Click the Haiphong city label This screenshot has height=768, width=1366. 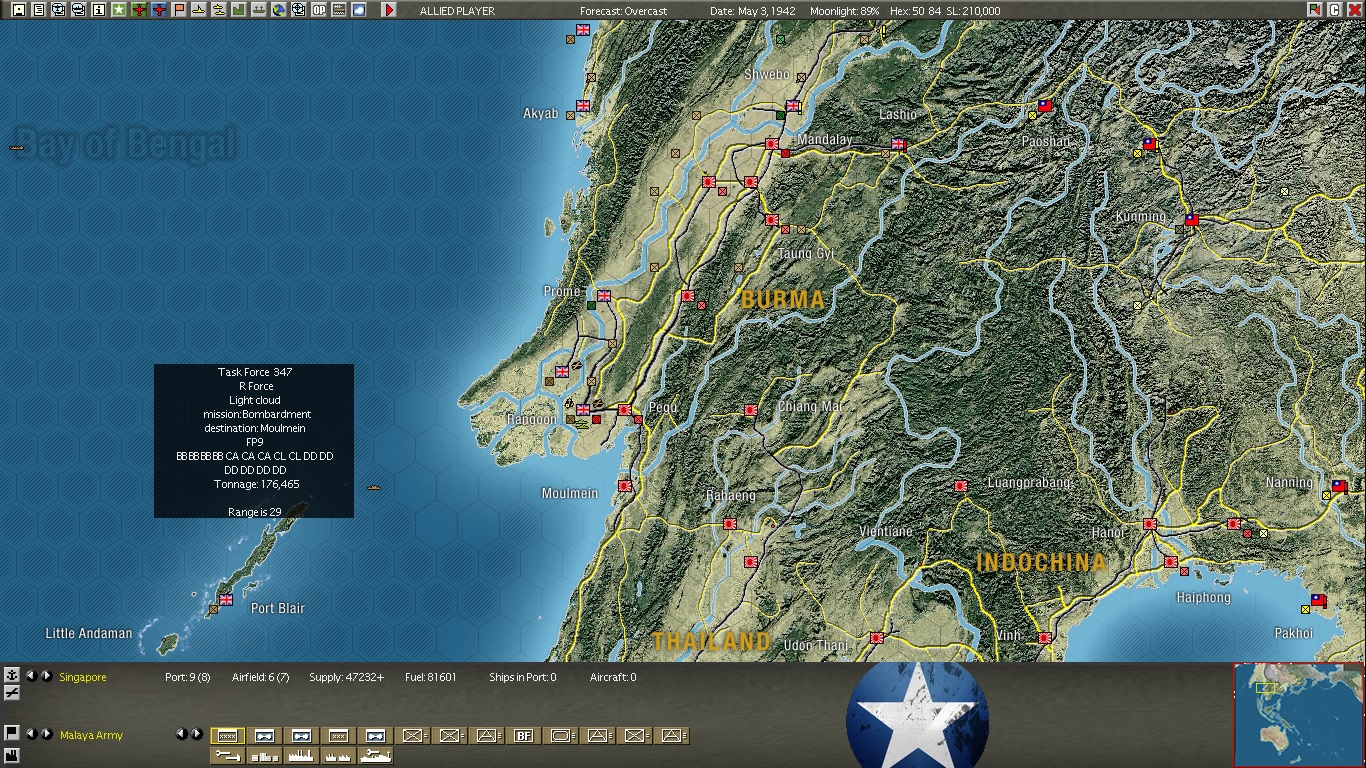pos(1203,597)
